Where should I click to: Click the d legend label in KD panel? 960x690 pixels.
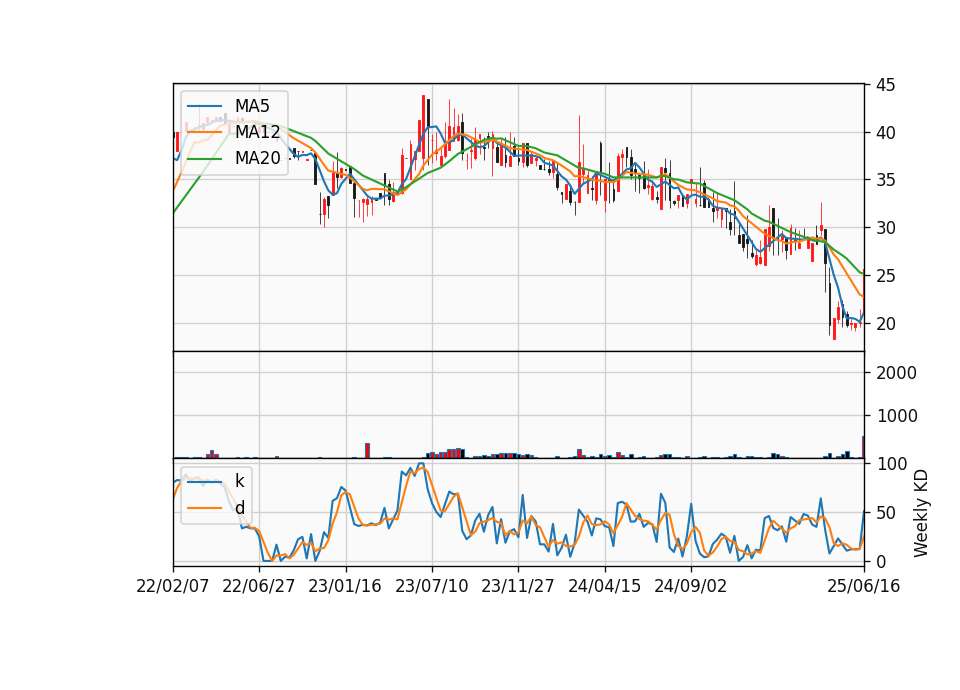point(240,508)
